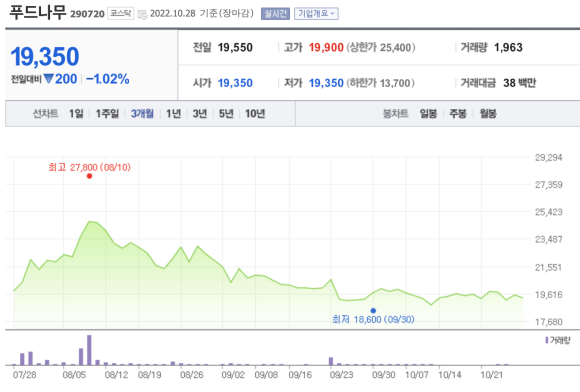Click the 최고 27,800 (08/10) label

click(90, 167)
